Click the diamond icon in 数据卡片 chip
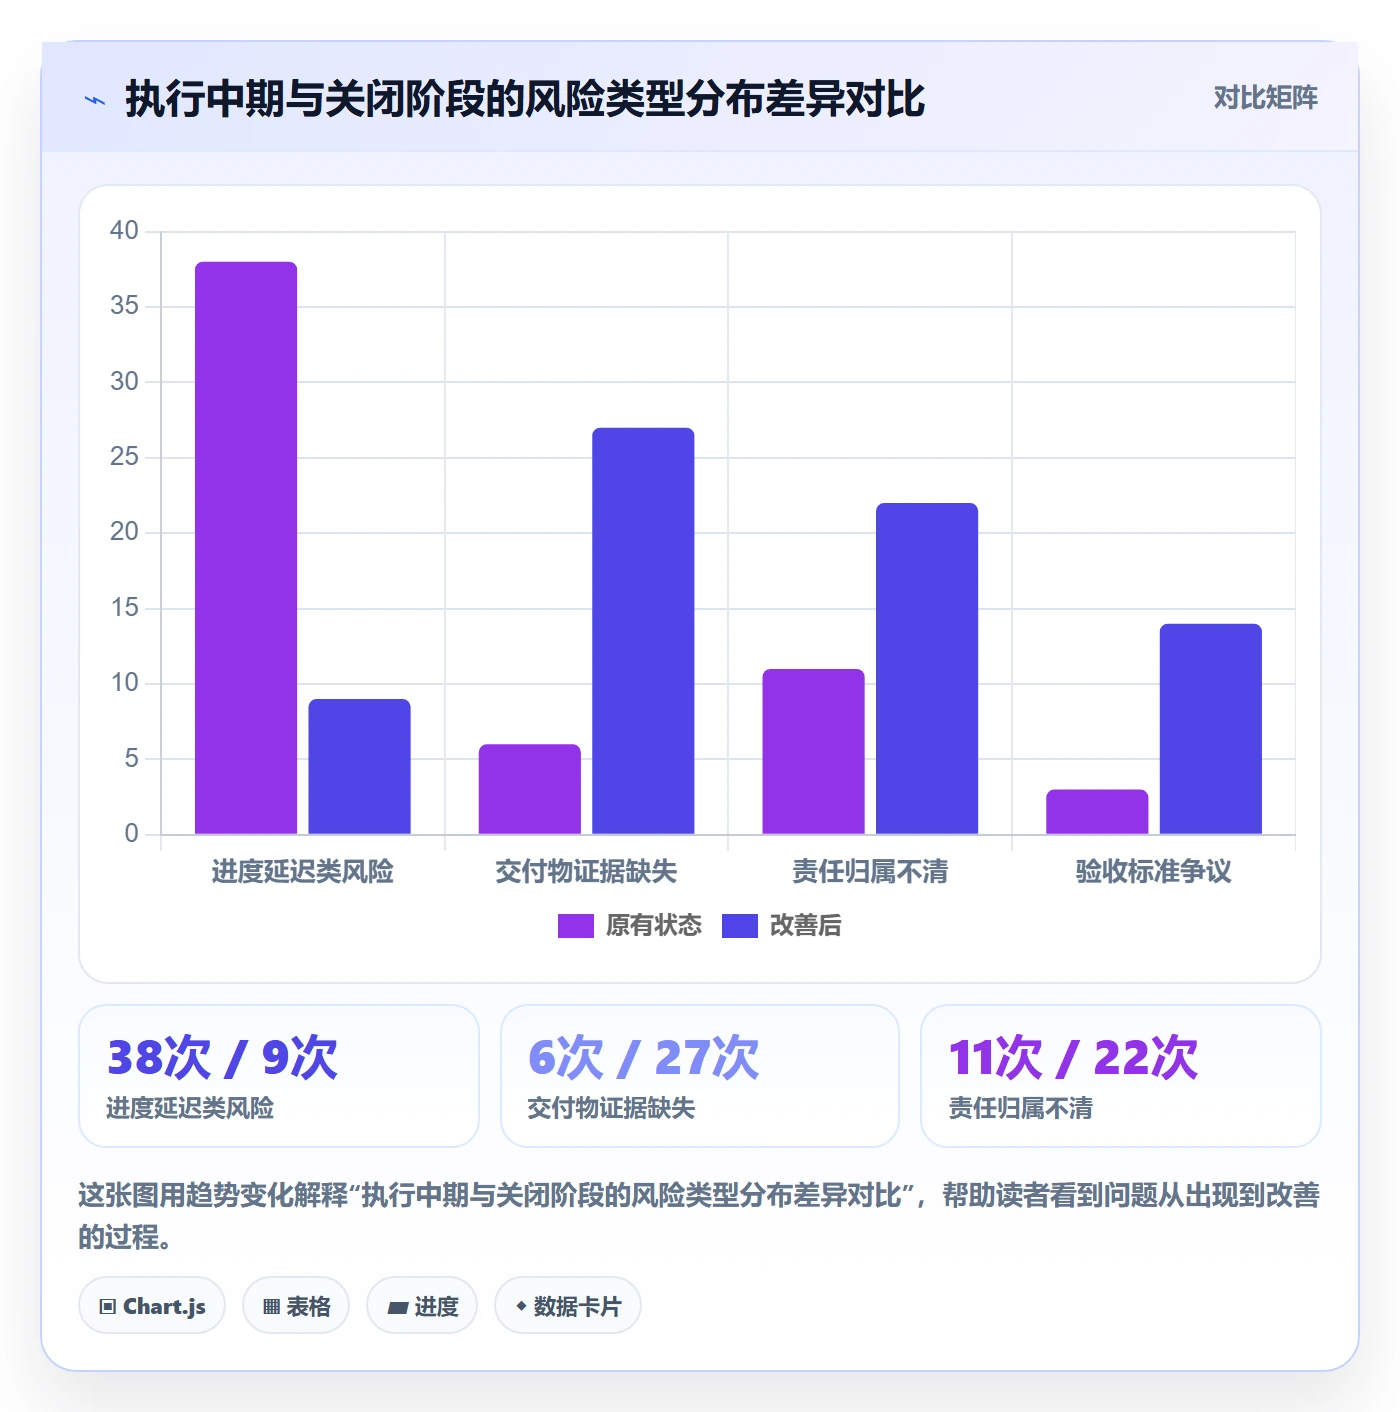 click(x=521, y=1306)
